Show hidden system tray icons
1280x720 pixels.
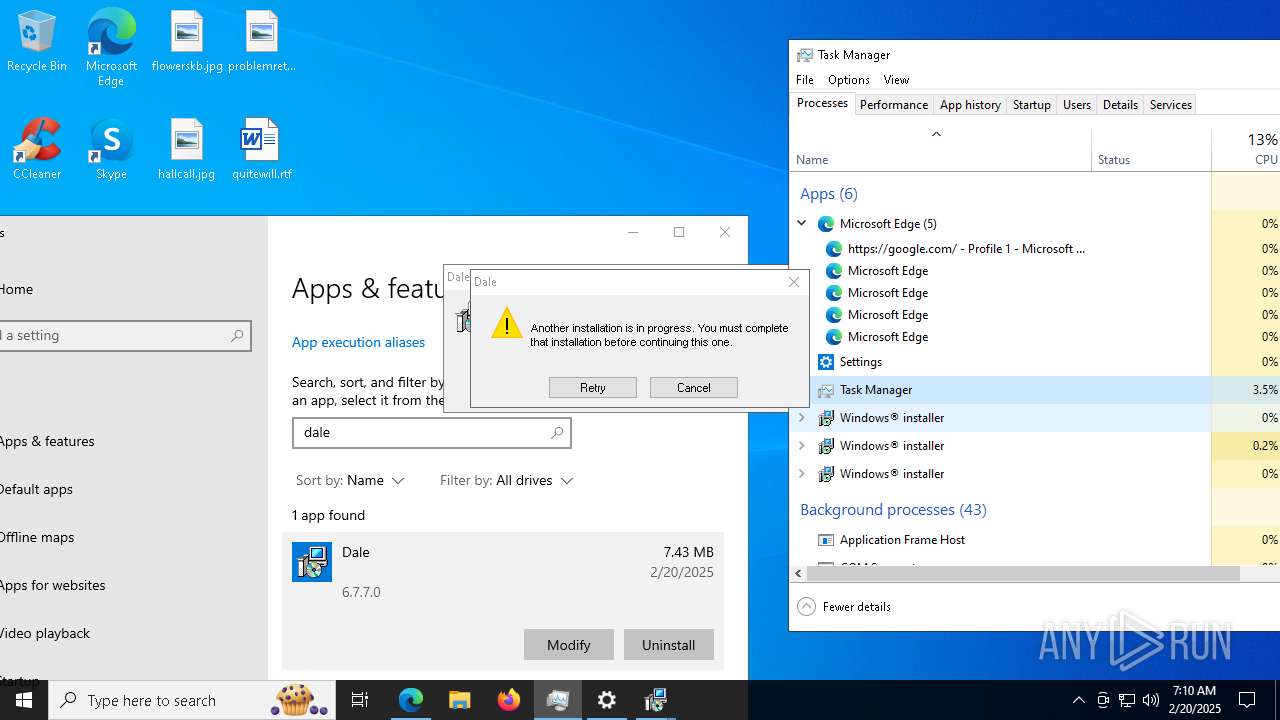pos(1078,700)
